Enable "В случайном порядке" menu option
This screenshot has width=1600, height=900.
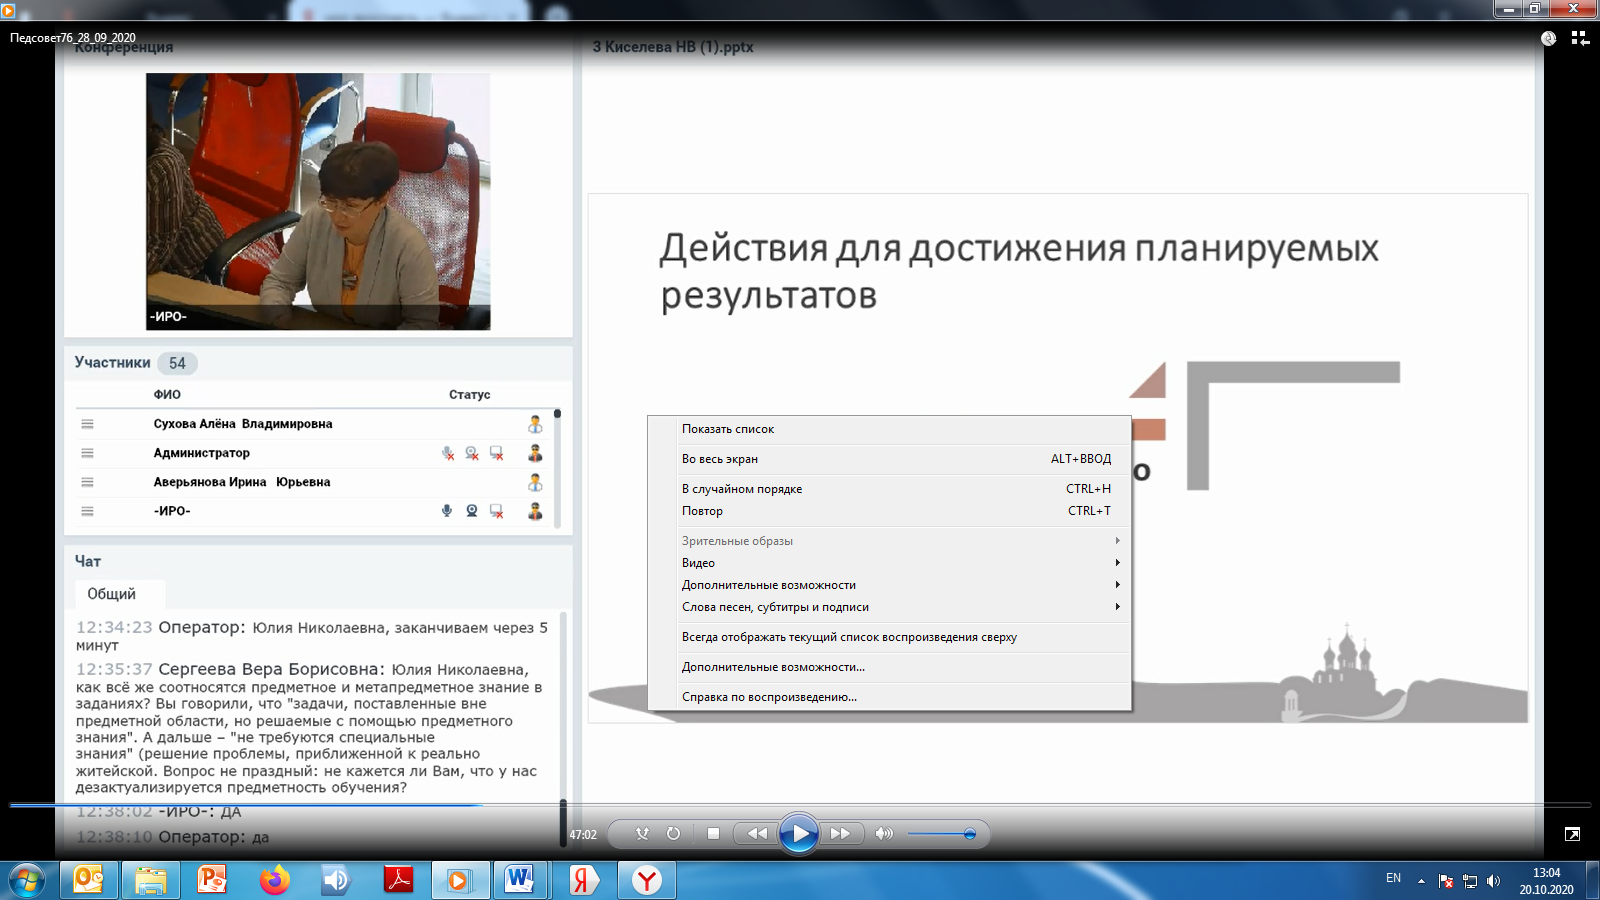coord(889,489)
